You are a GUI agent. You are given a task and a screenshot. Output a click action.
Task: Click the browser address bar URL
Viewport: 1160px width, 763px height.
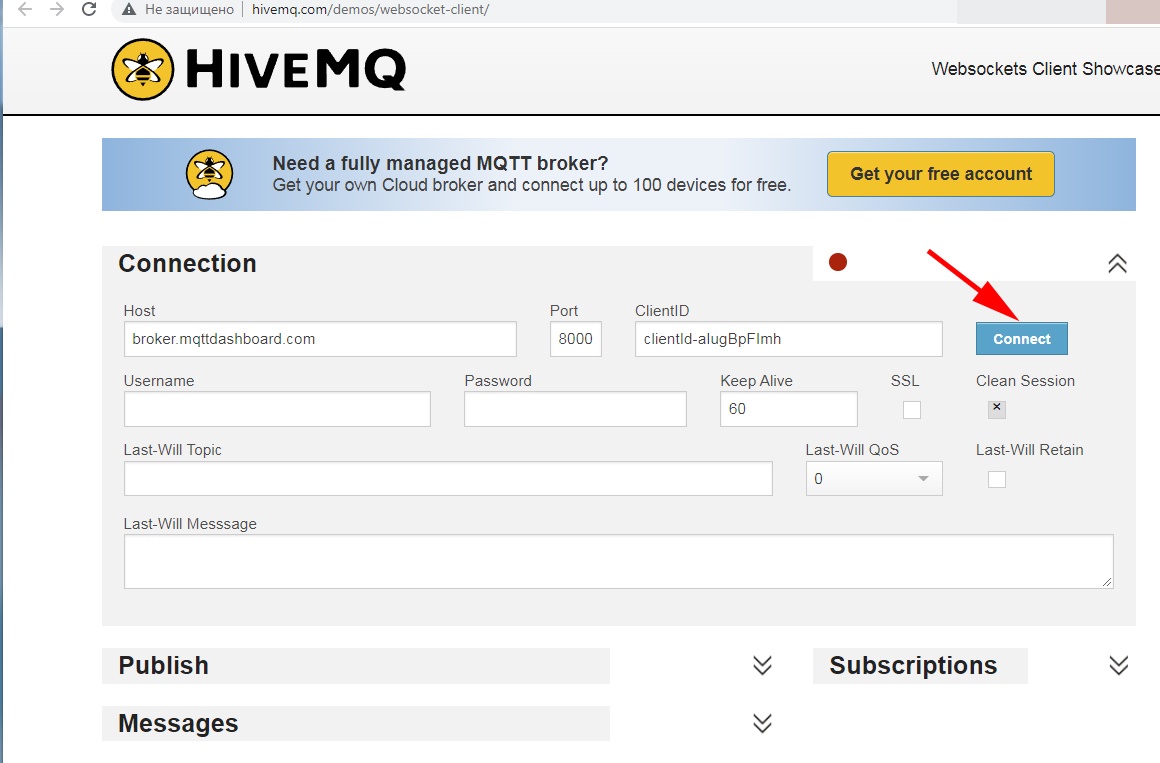370,10
